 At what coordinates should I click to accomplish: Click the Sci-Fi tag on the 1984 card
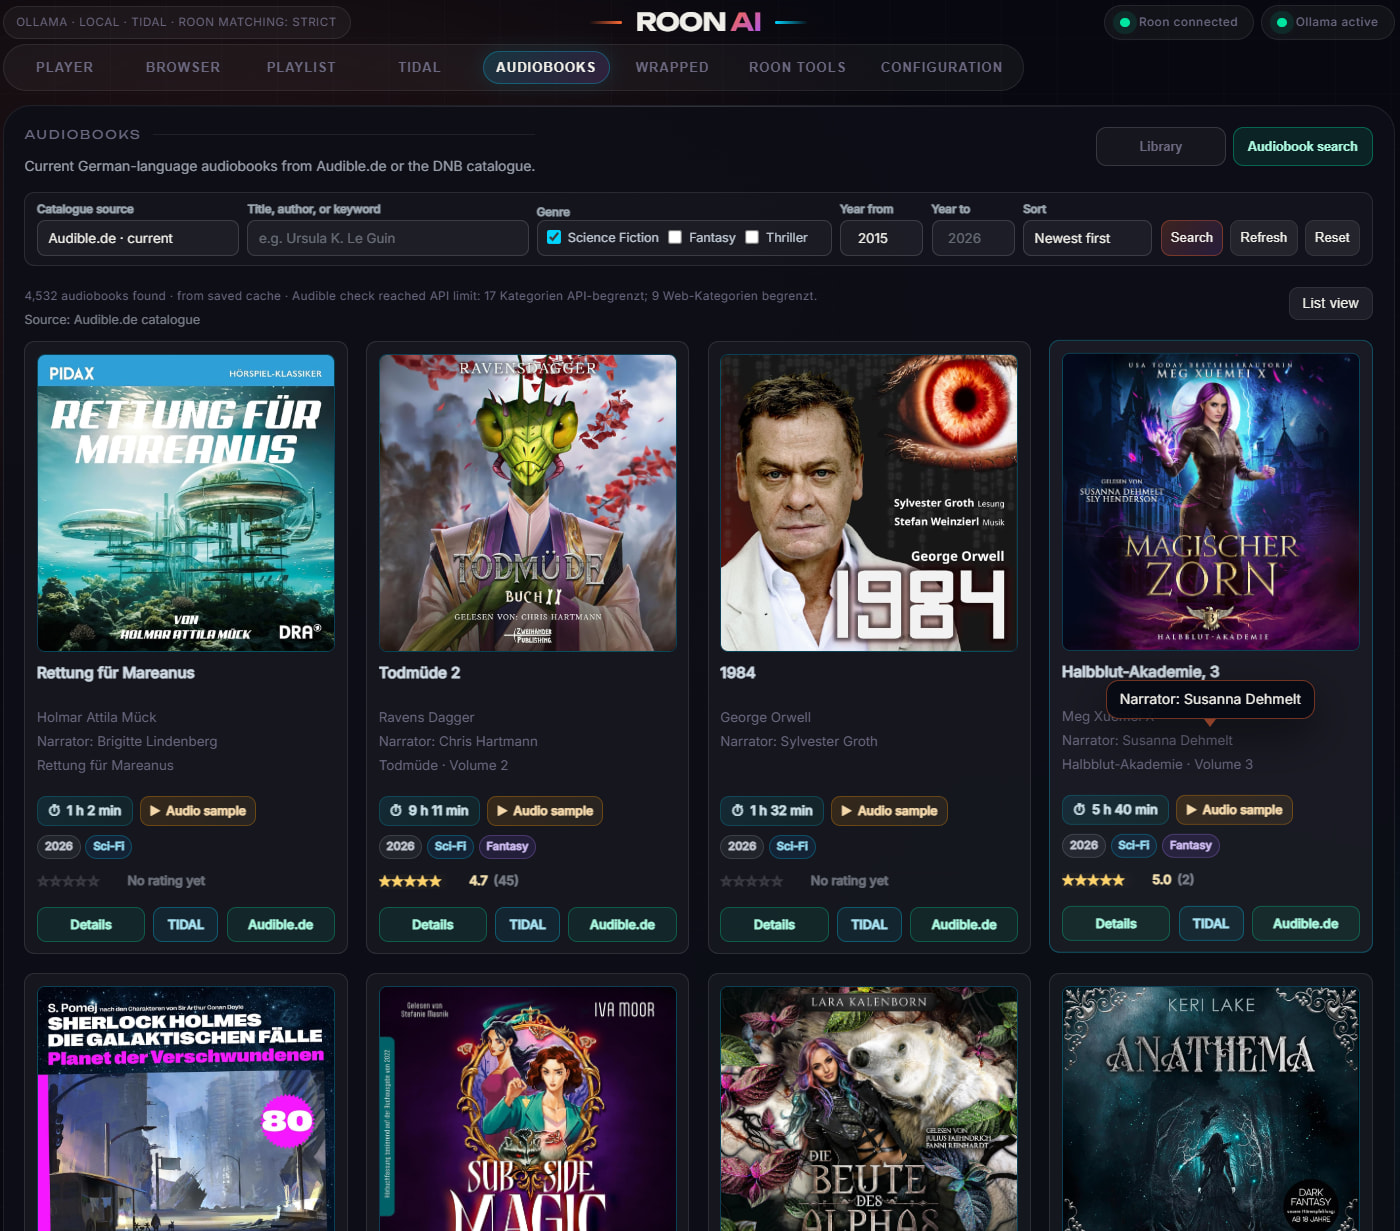coord(792,847)
